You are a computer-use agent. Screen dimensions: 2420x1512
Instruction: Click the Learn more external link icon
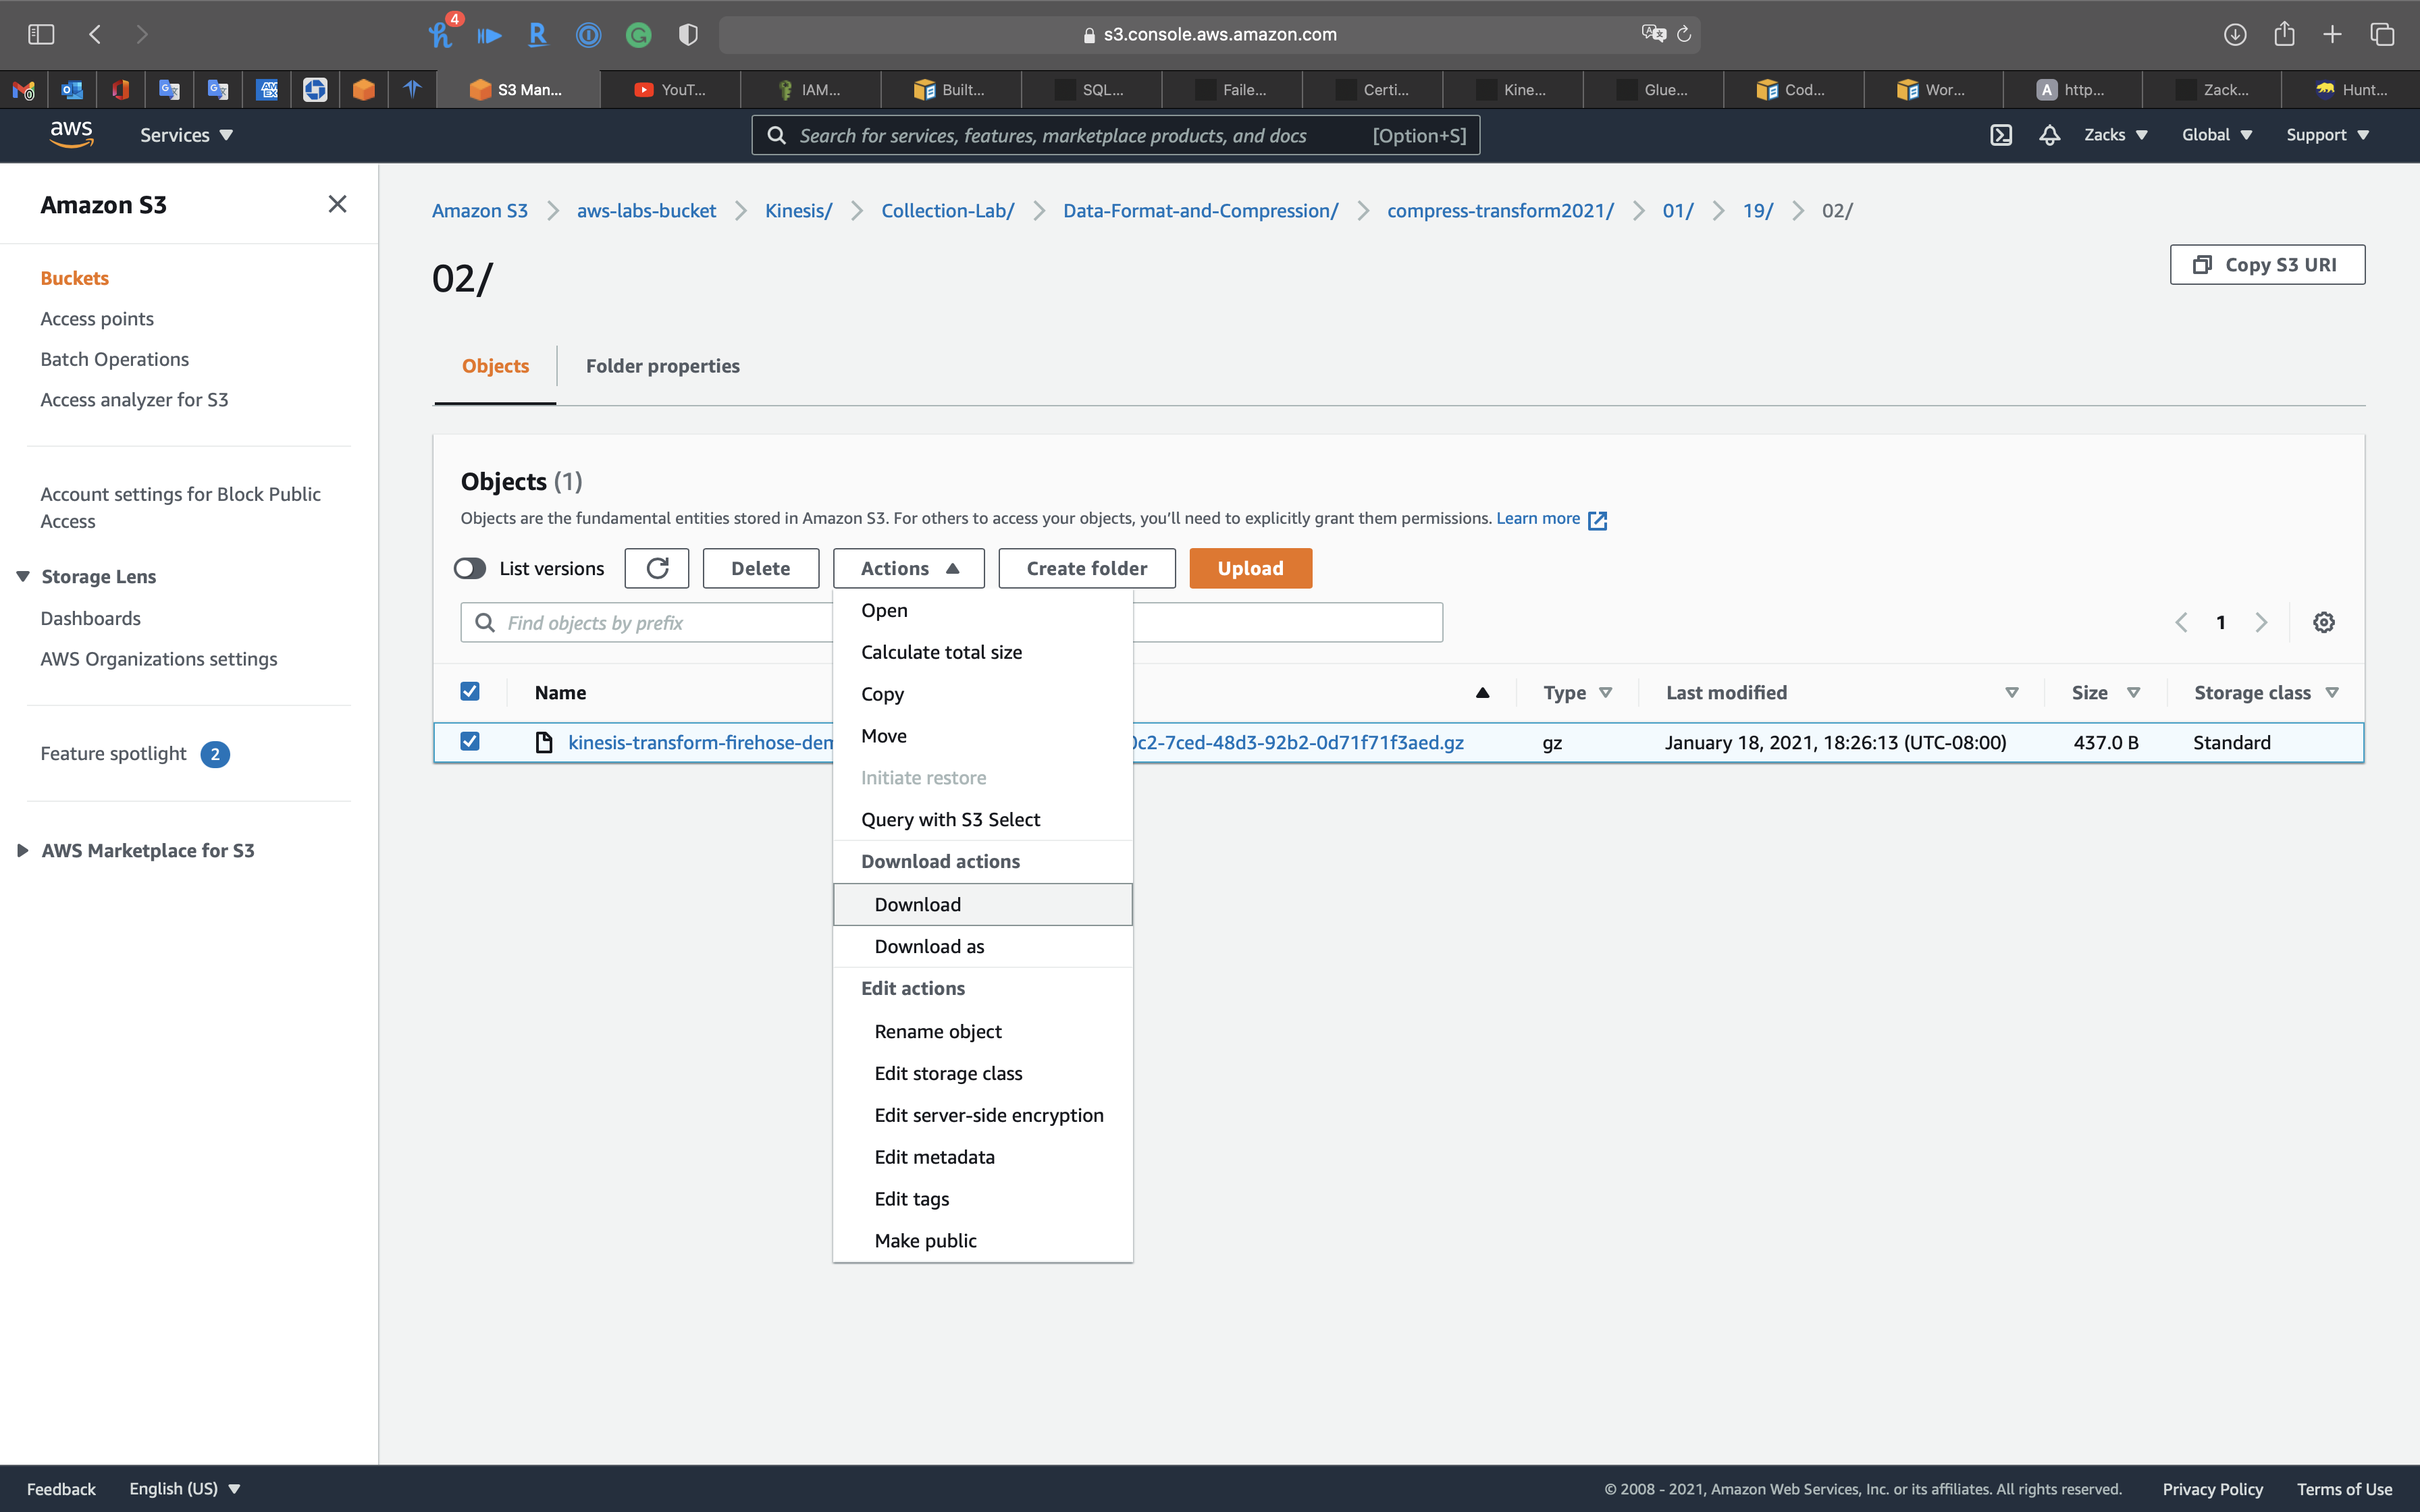tap(1597, 519)
